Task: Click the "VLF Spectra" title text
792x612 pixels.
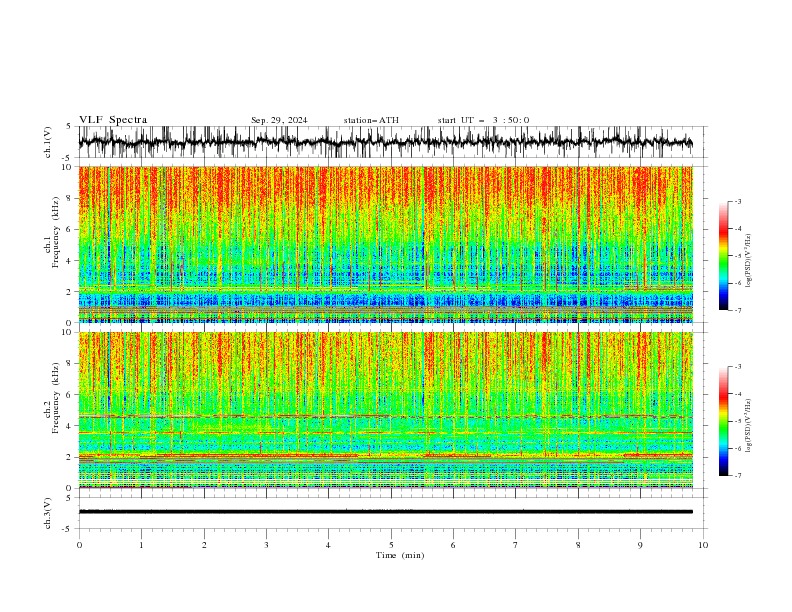Action: pyautogui.click(x=113, y=120)
